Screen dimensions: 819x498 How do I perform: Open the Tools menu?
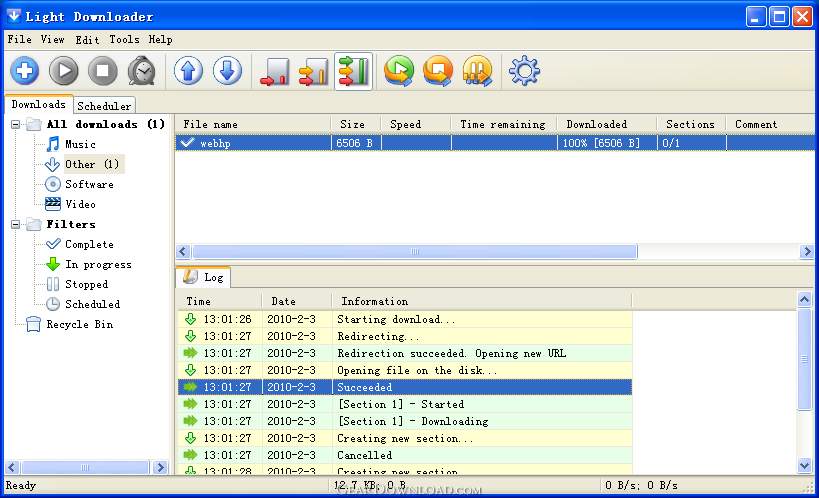tap(124, 40)
